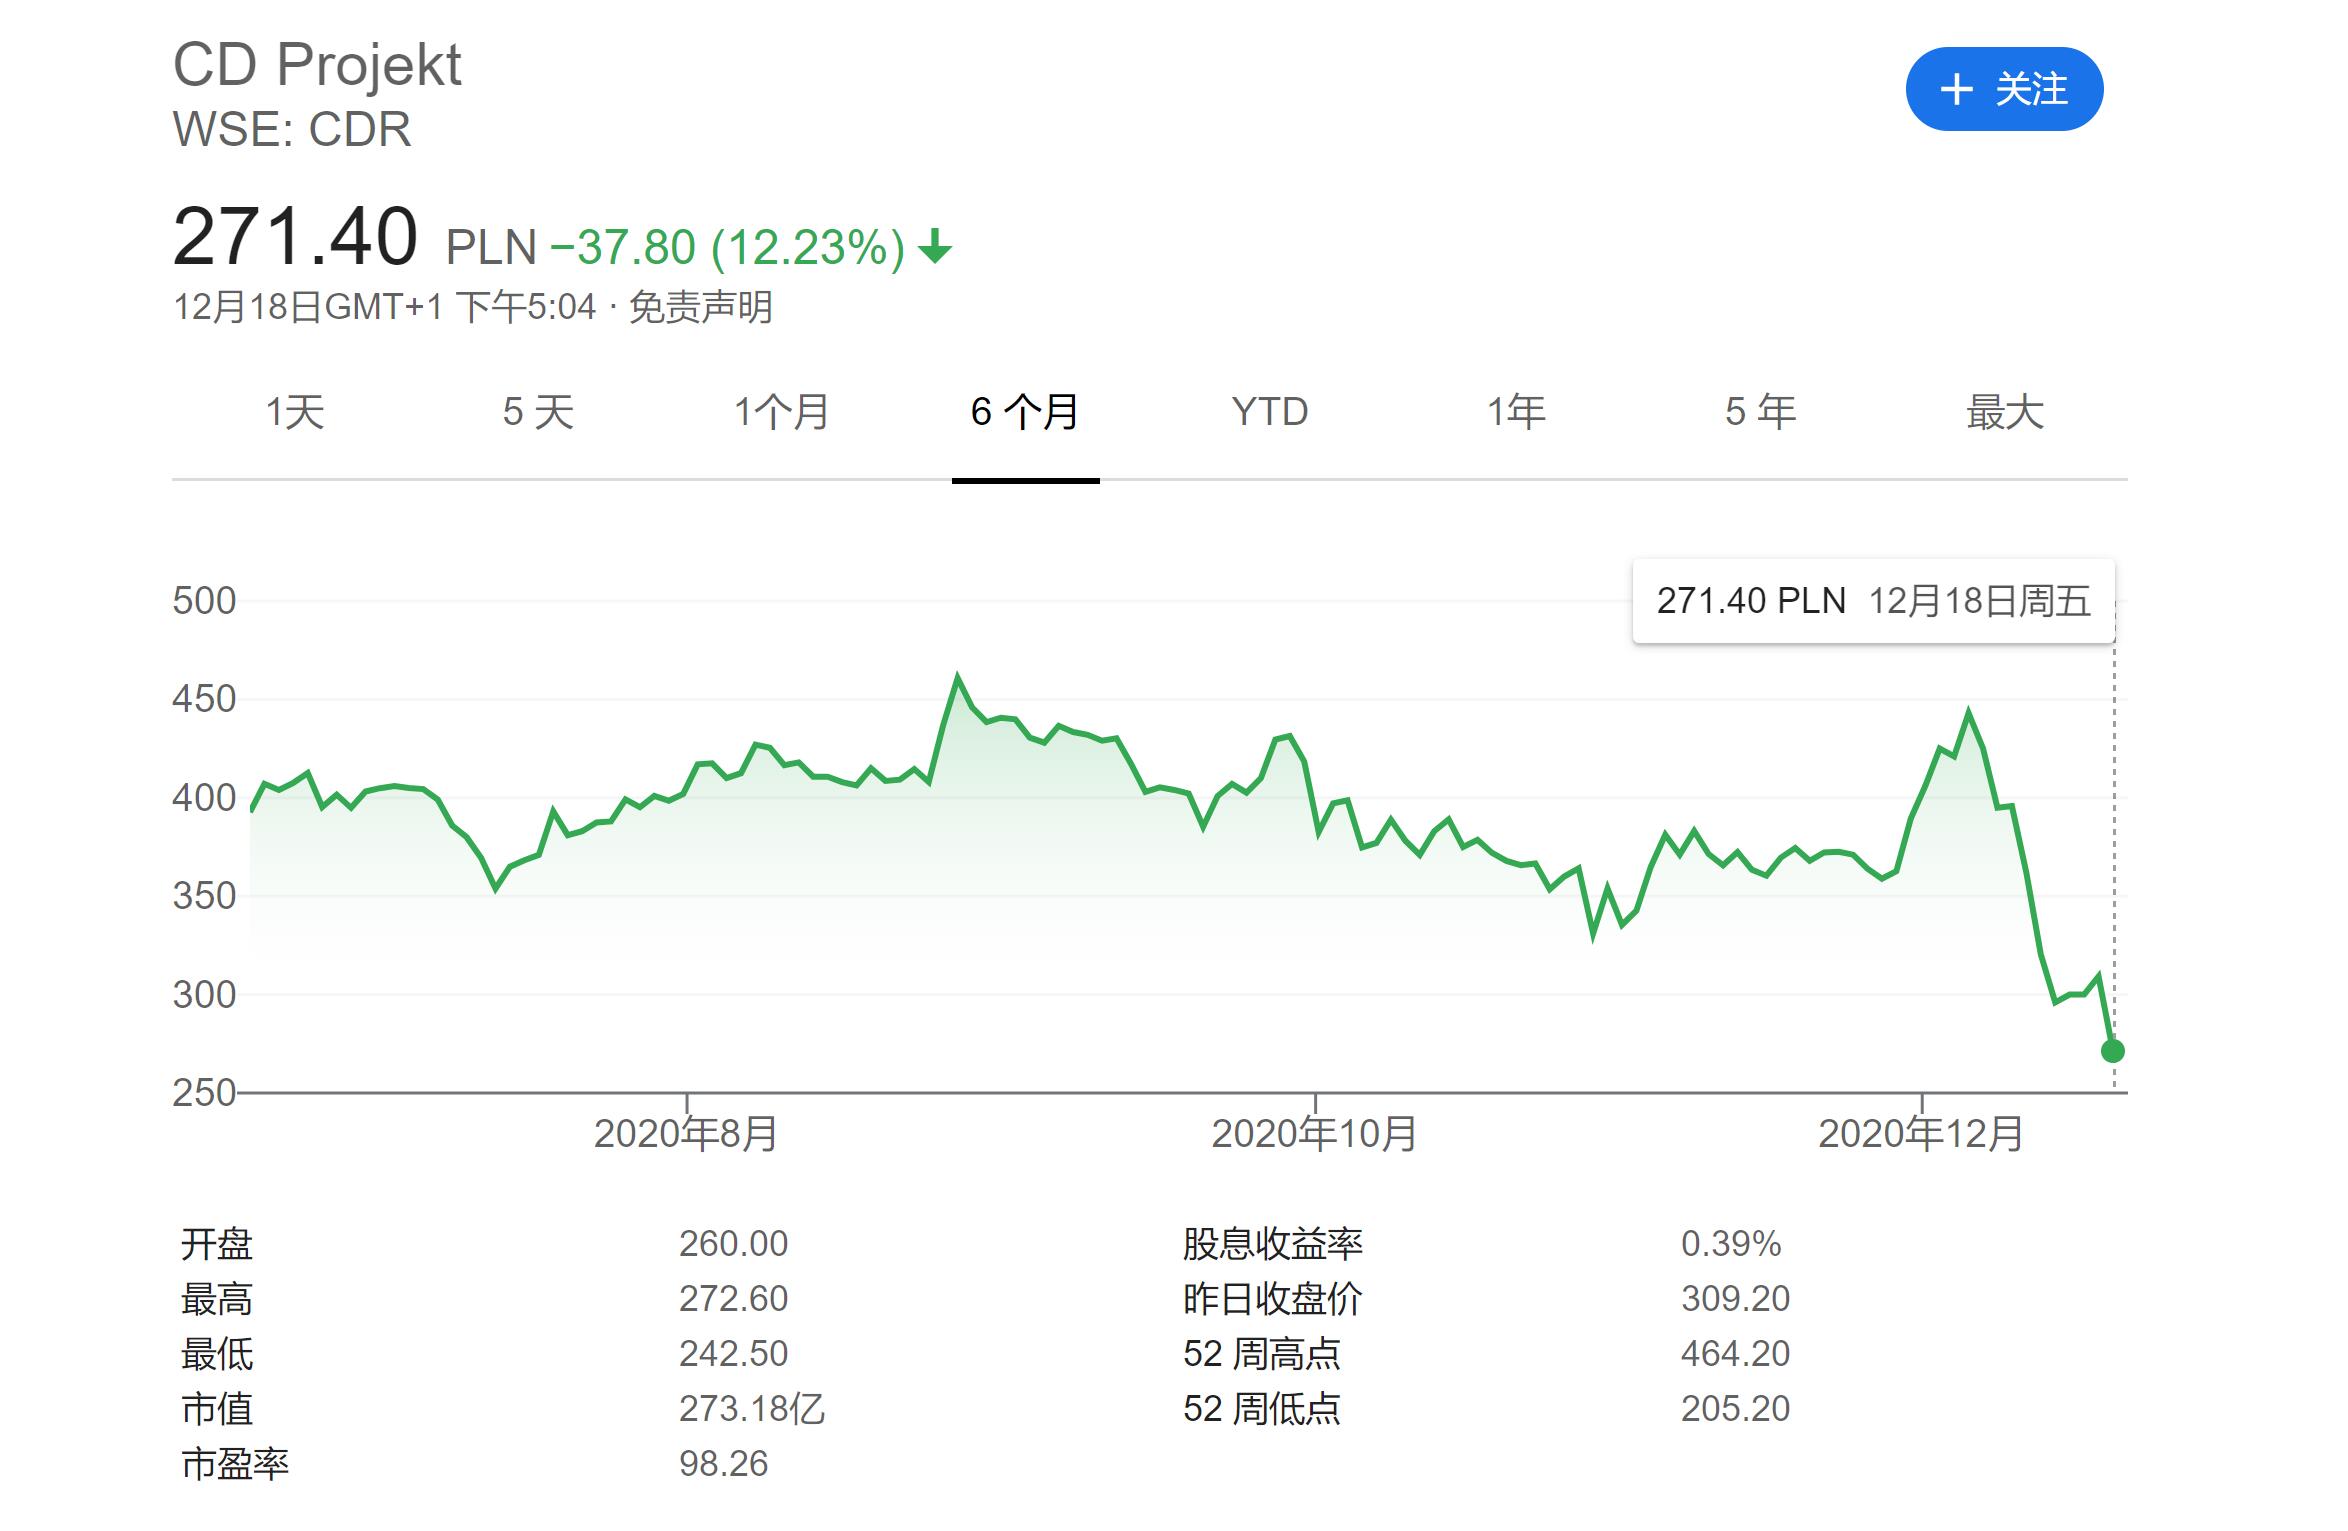Screen dimensions: 2348x1531
Task: Click the dividend yield value 0.39%
Action: pyautogui.click(x=1731, y=1244)
